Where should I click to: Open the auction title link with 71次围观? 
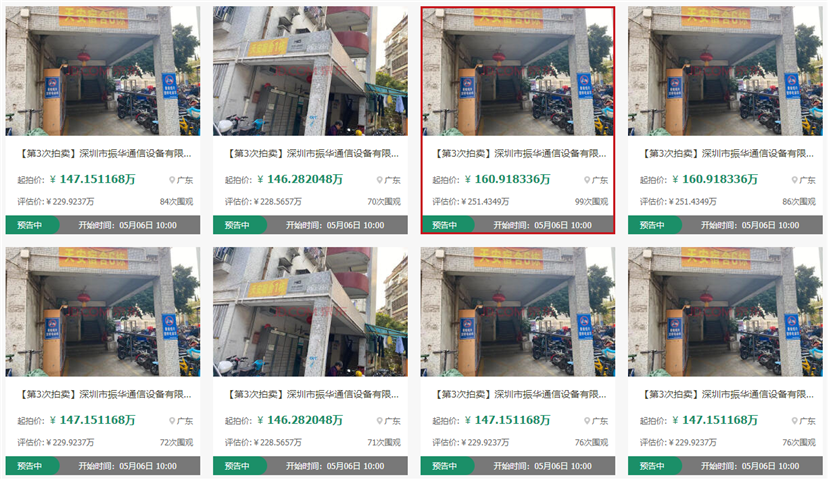click(x=312, y=395)
